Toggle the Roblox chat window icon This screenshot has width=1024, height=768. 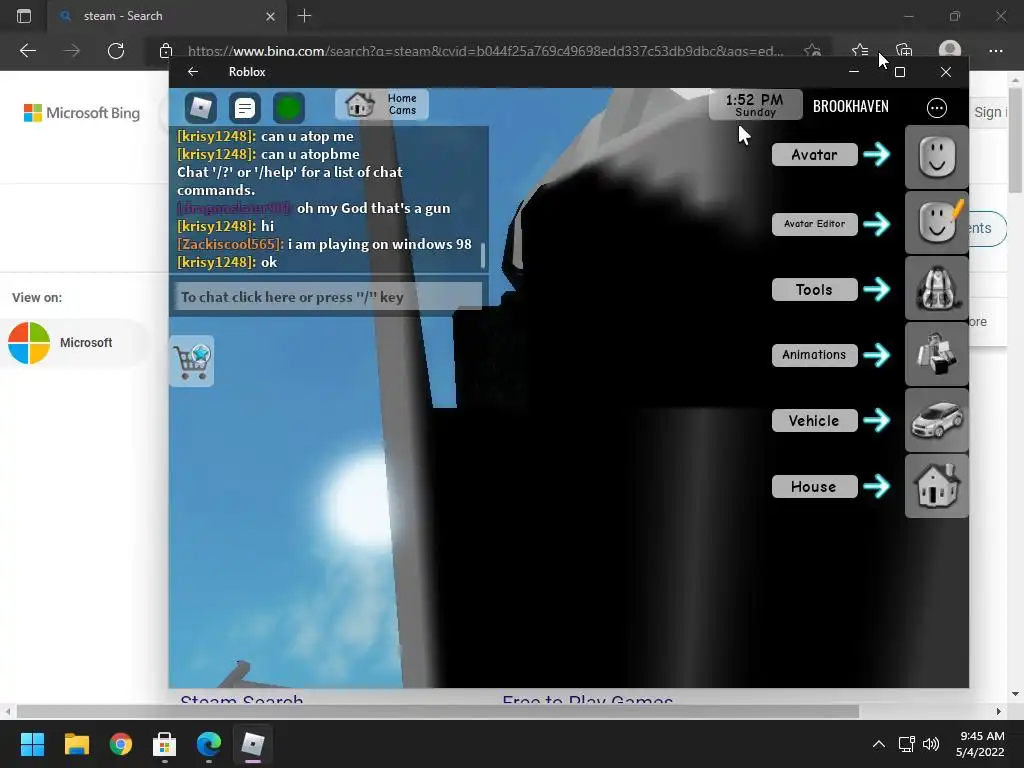click(245, 108)
